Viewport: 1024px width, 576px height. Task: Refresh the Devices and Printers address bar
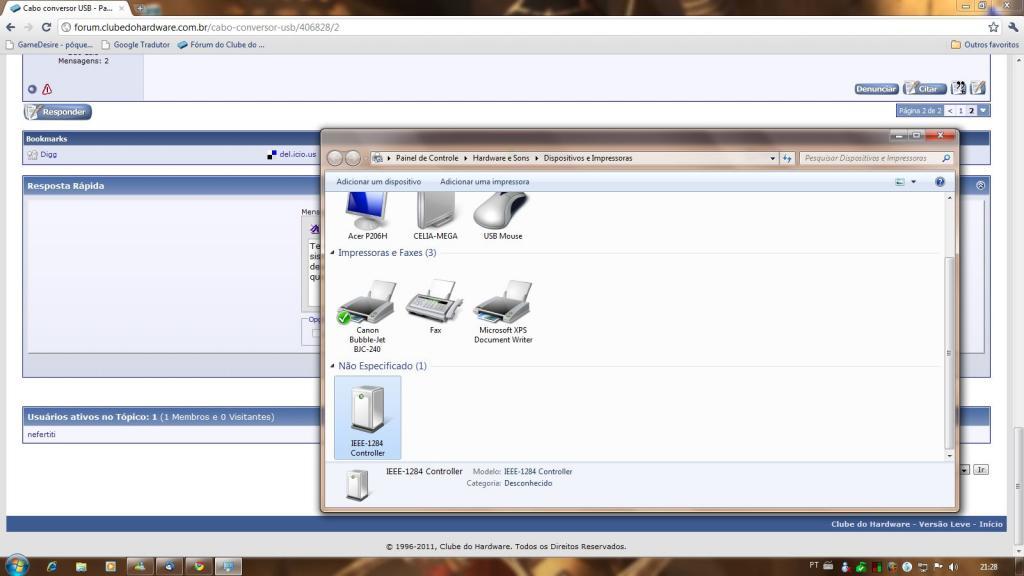[x=787, y=158]
